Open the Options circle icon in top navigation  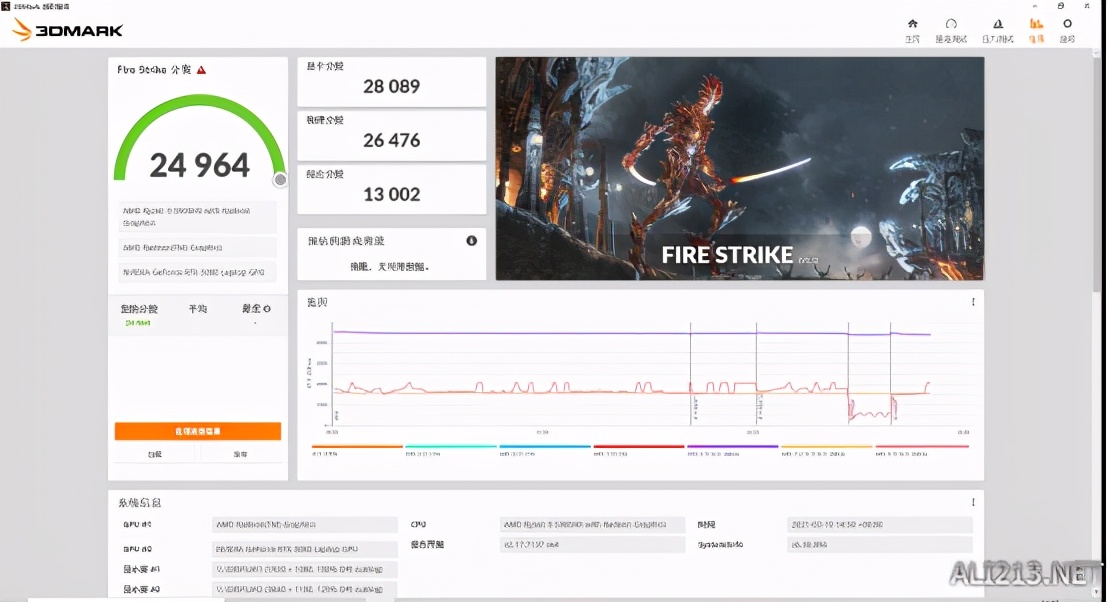click(x=1067, y=23)
